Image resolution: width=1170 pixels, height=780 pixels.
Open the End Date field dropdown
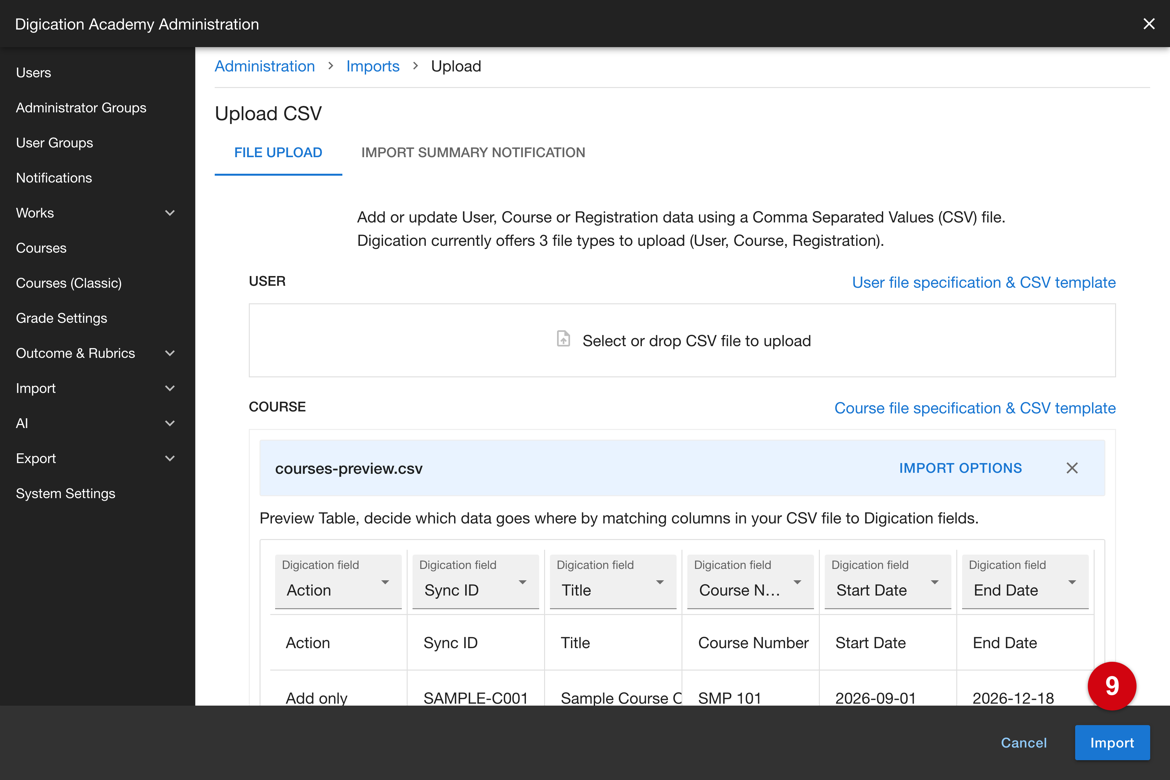coord(1024,581)
